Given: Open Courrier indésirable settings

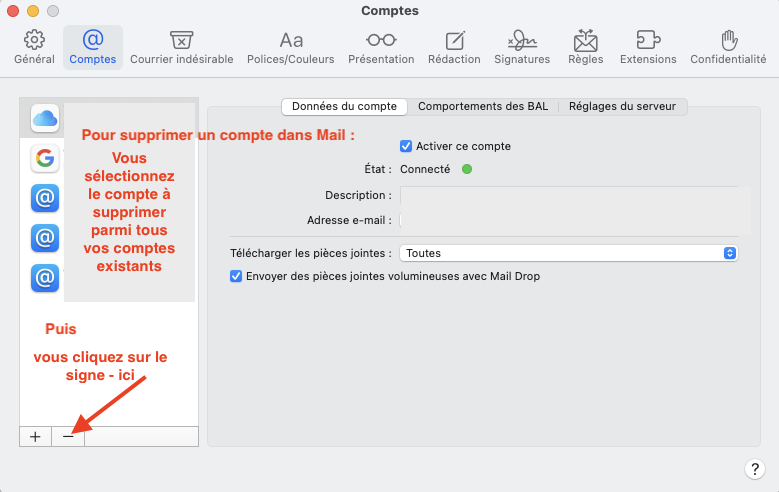Looking at the screenshot, I should point(181,47).
